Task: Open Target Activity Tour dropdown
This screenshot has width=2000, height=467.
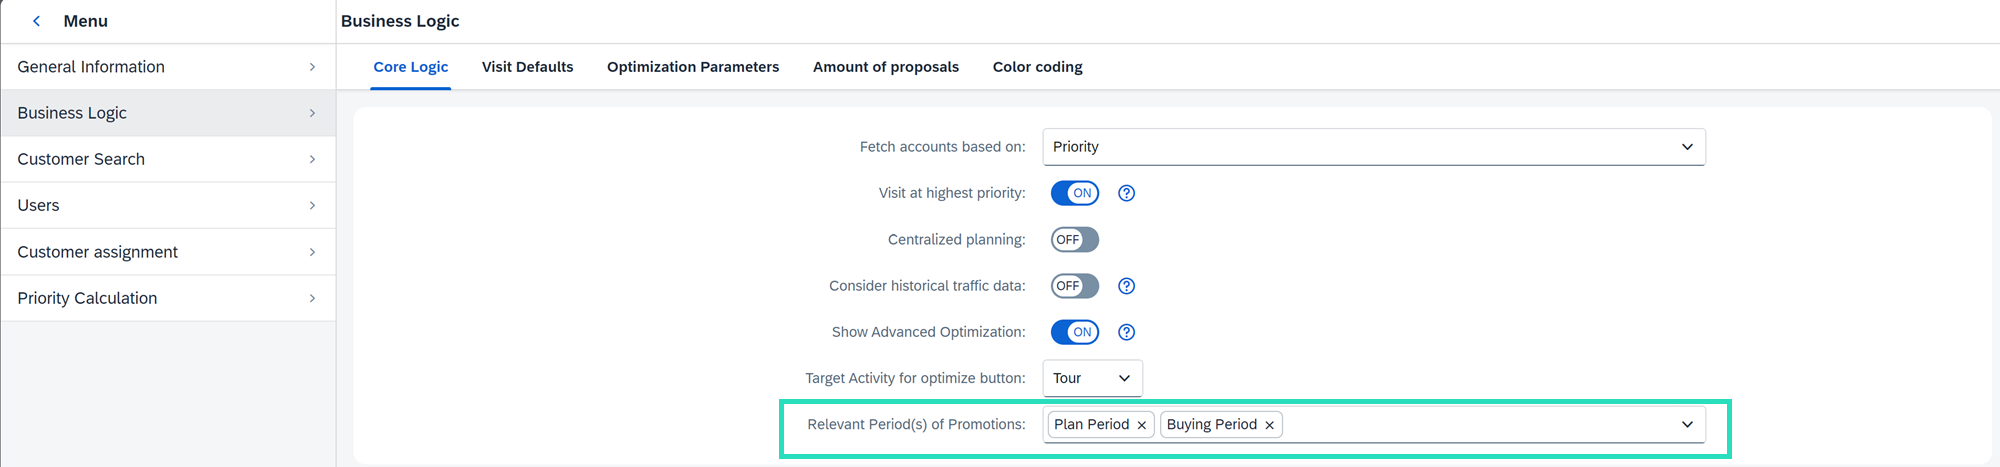Action: point(1092,378)
